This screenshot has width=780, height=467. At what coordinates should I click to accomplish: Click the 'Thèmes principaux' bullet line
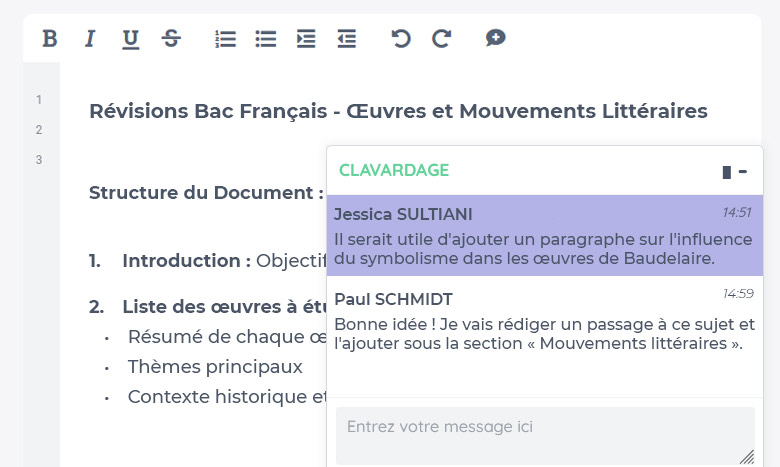(x=215, y=367)
